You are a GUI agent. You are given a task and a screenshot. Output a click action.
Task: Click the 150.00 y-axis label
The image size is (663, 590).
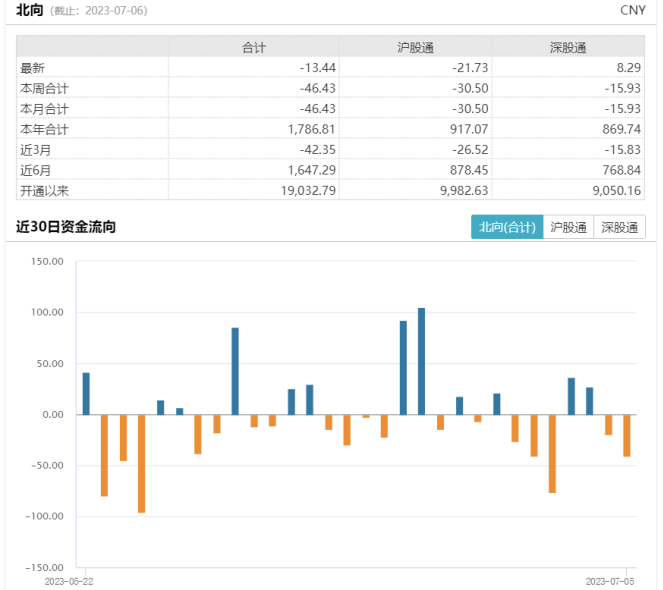point(47,261)
